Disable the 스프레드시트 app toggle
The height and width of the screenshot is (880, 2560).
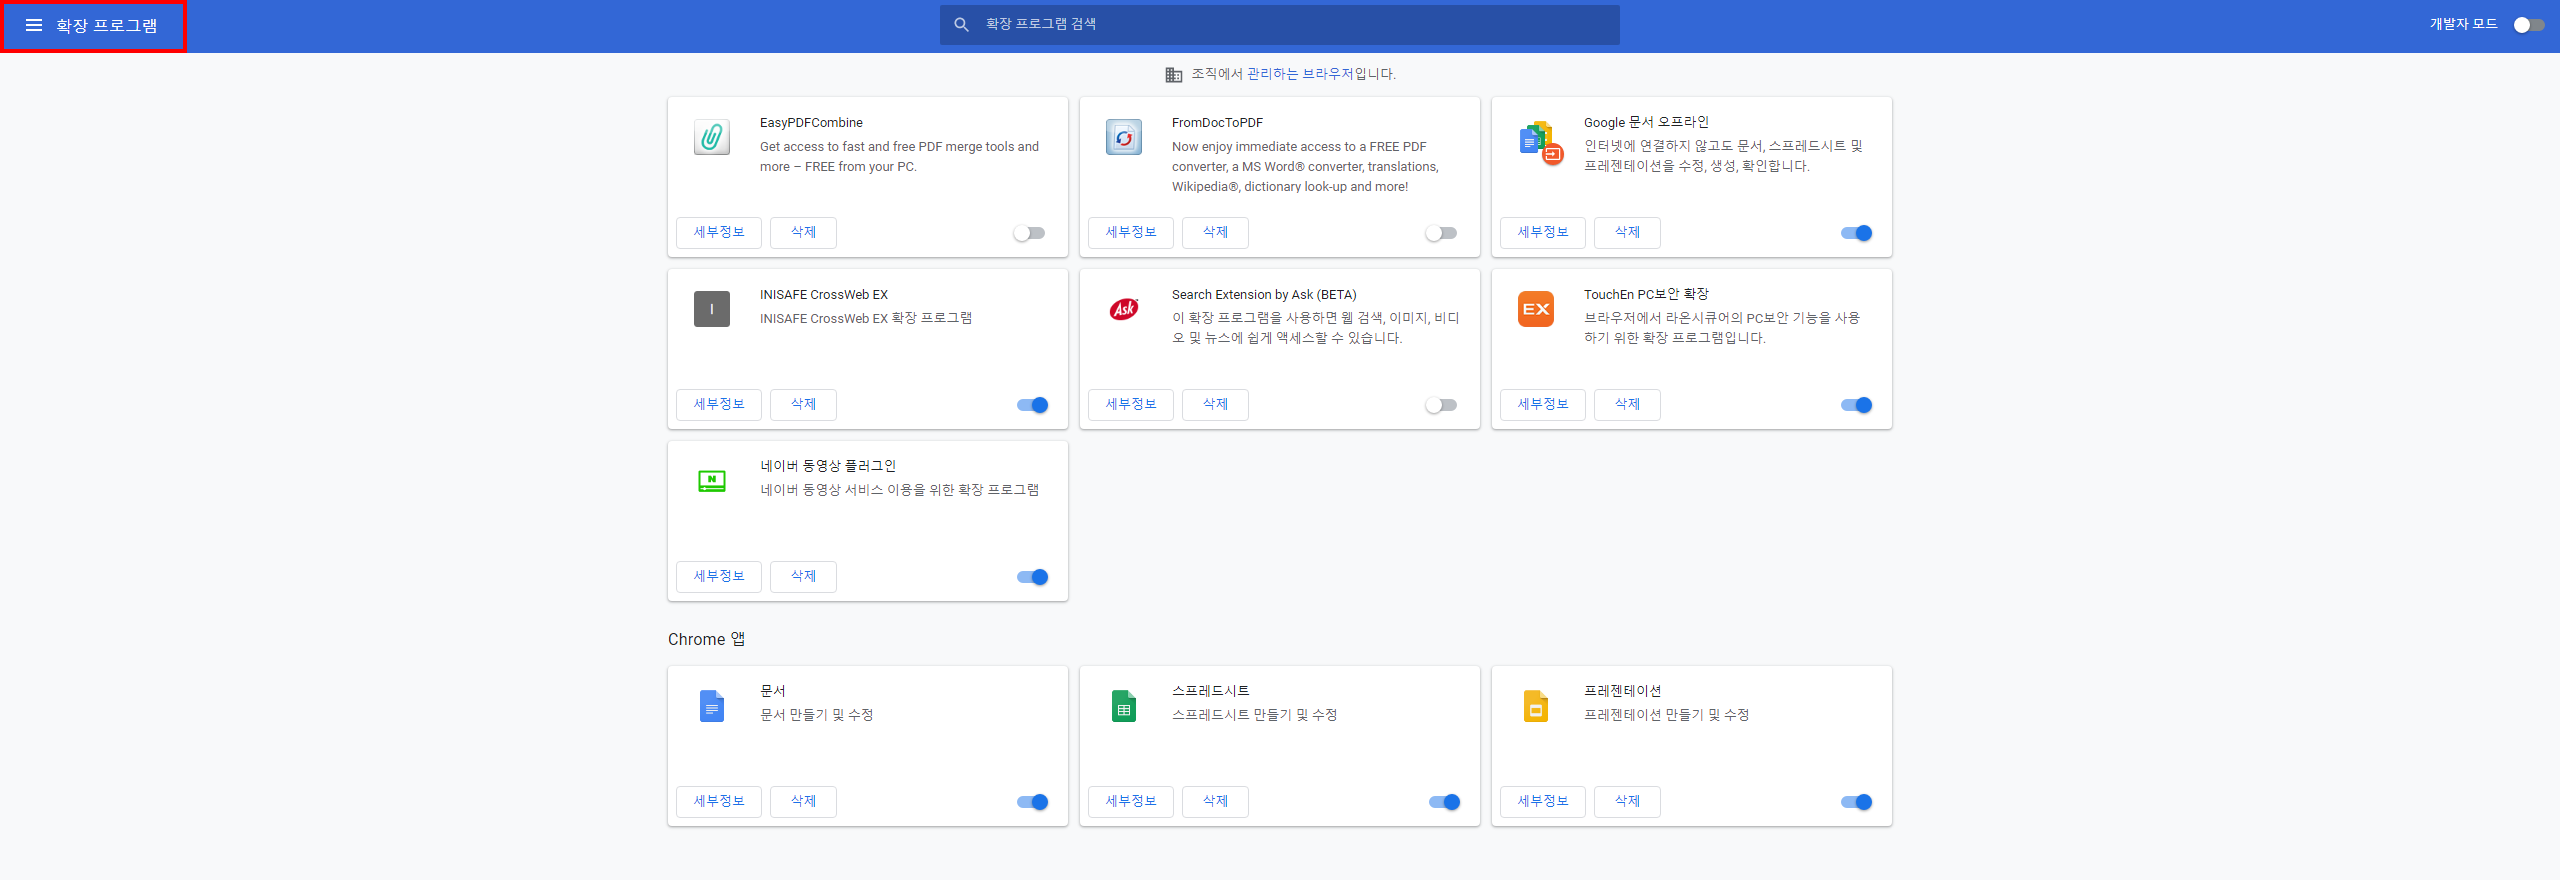1445,802
